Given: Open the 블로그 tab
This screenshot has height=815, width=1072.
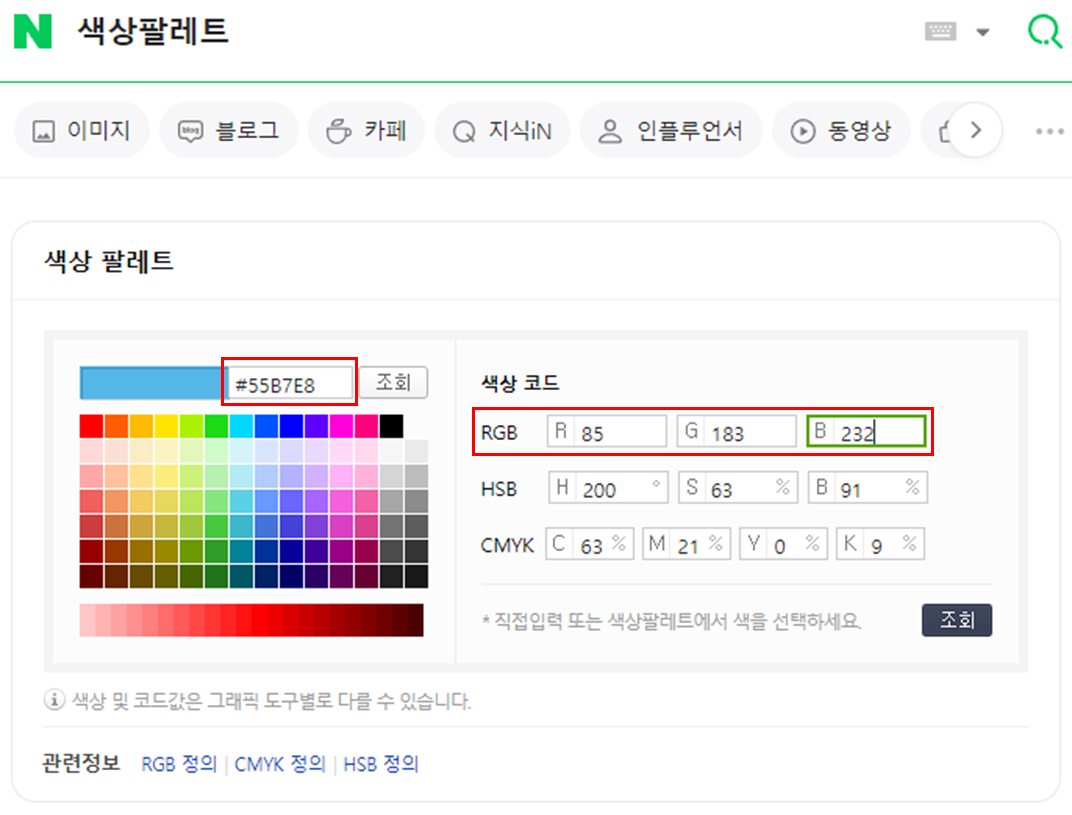Looking at the screenshot, I should (x=228, y=130).
